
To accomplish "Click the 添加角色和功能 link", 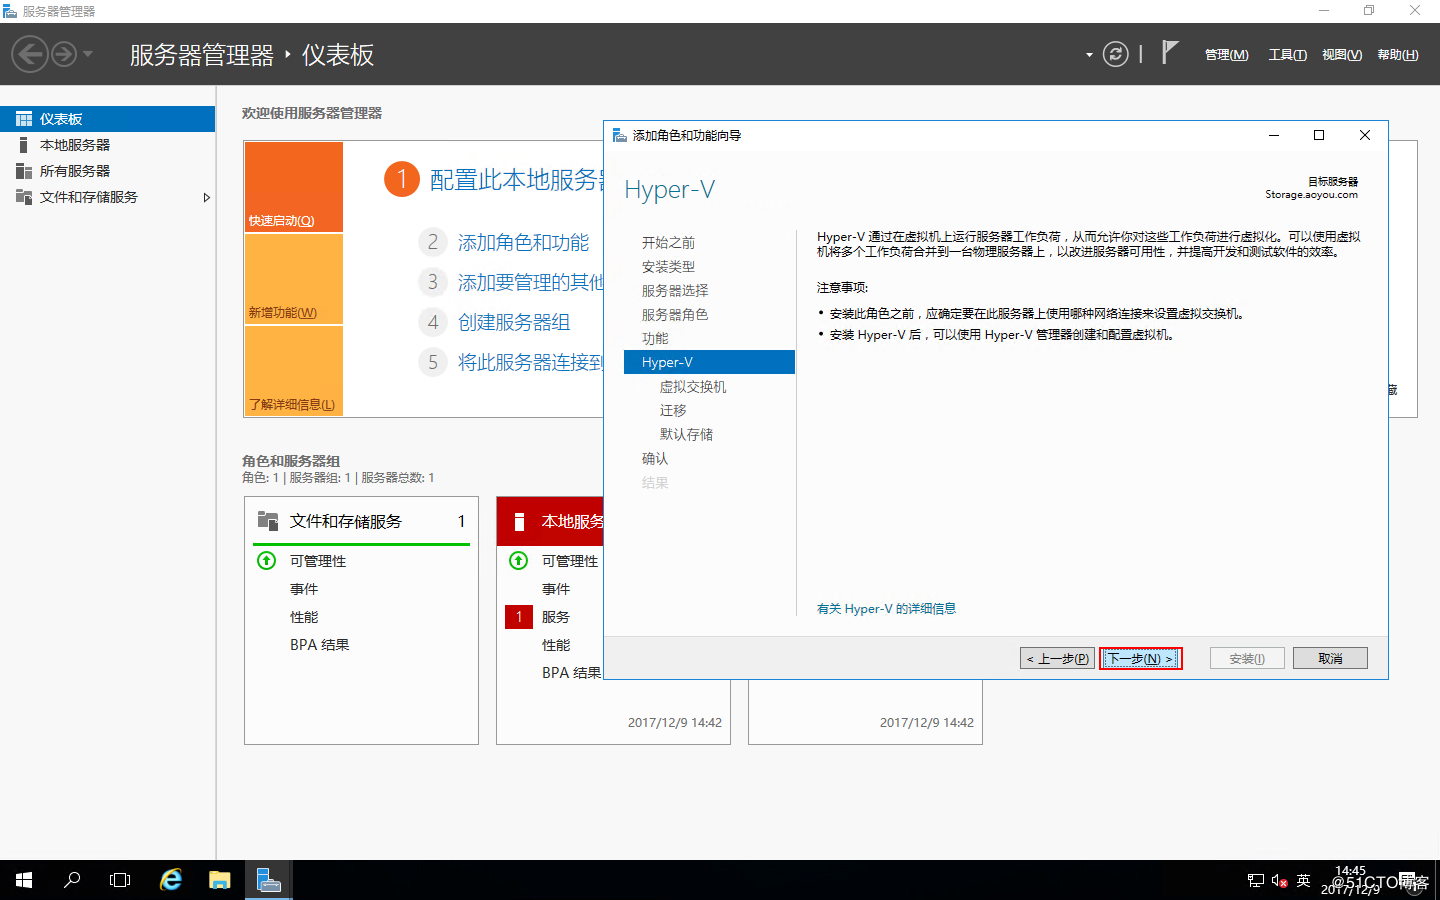I will pos(523,243).
